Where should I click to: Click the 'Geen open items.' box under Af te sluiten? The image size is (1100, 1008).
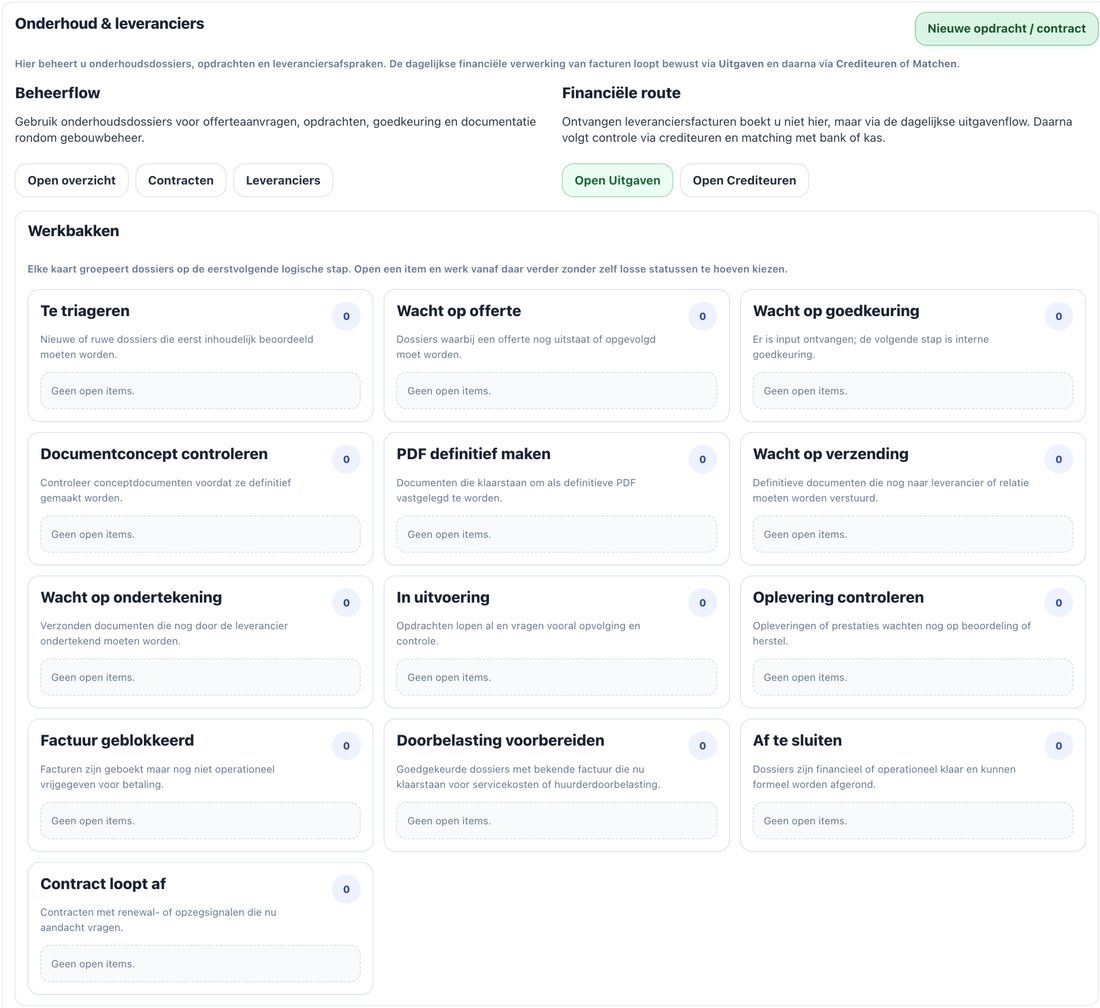[x=913, y=820]
